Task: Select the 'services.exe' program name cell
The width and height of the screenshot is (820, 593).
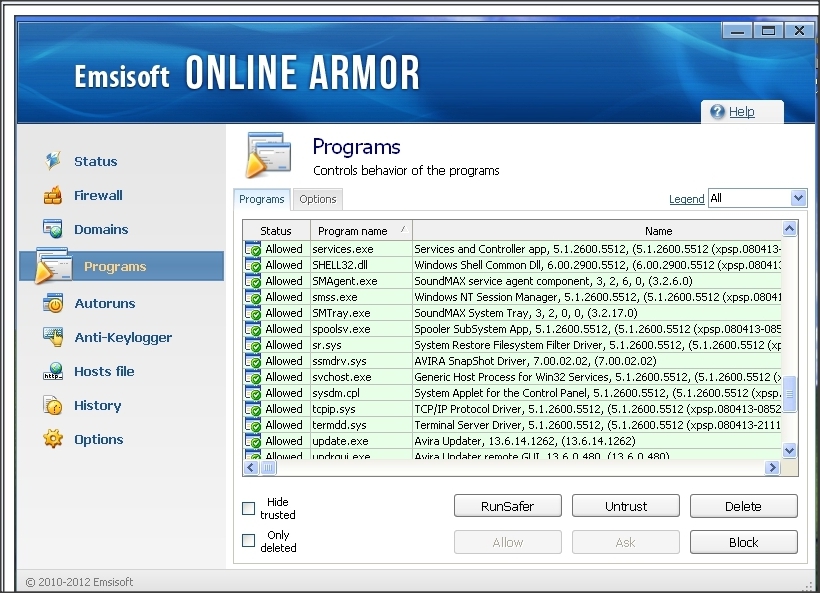Action: pos(361,249)
